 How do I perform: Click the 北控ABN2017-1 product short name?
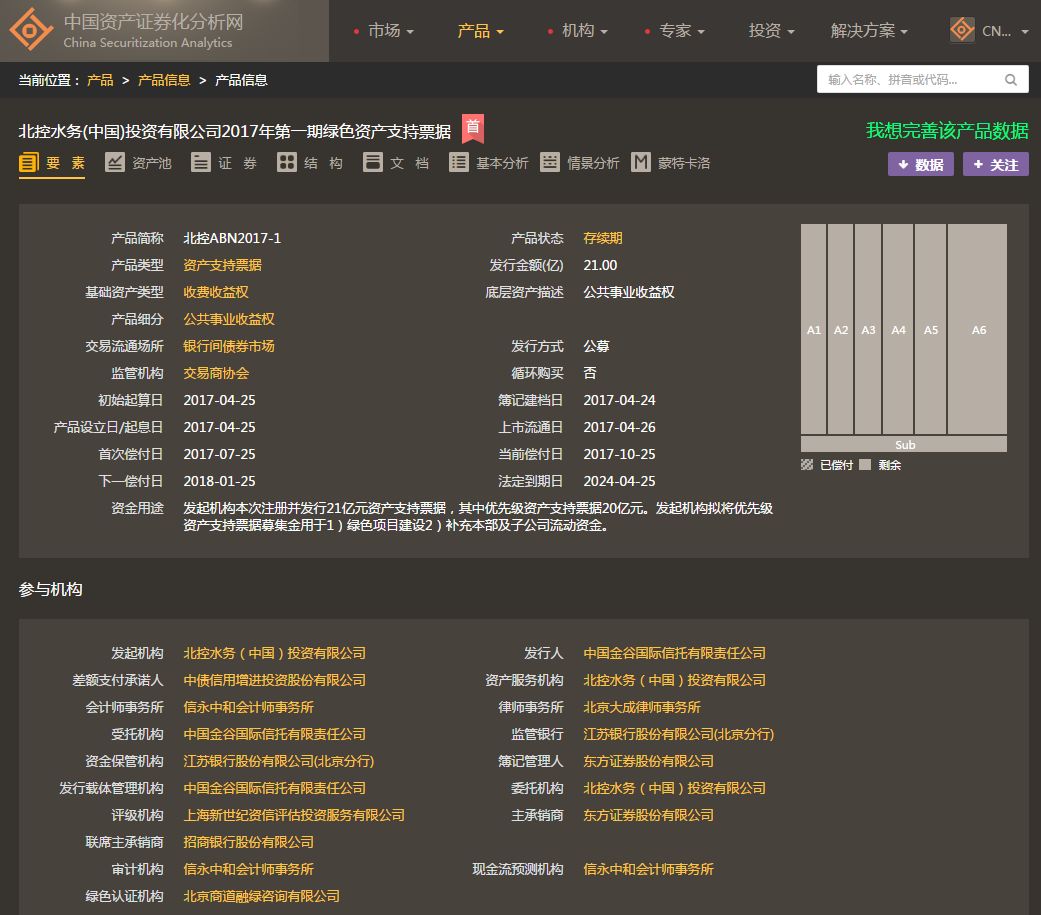pyautogui.click(x=232, y=238)
